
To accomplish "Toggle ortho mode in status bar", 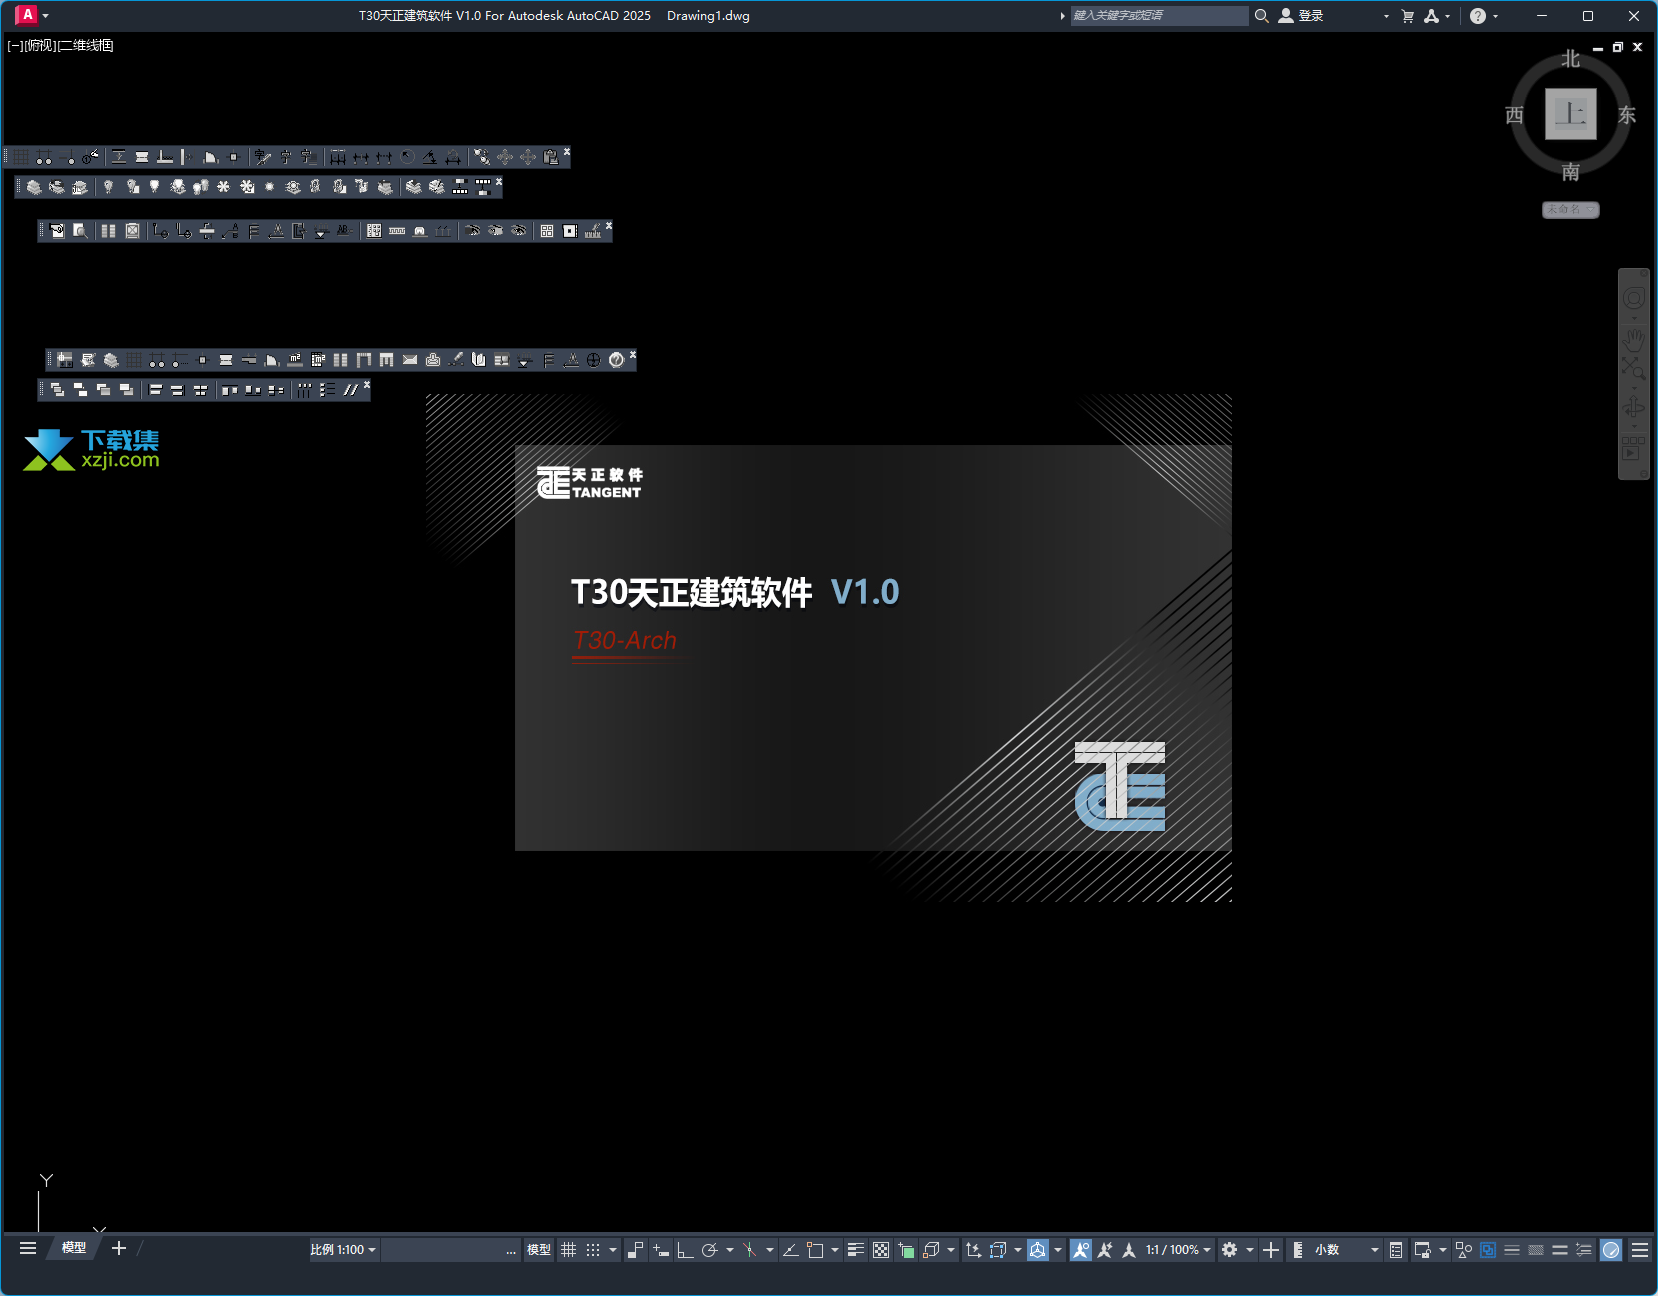I will point(685,1250).
